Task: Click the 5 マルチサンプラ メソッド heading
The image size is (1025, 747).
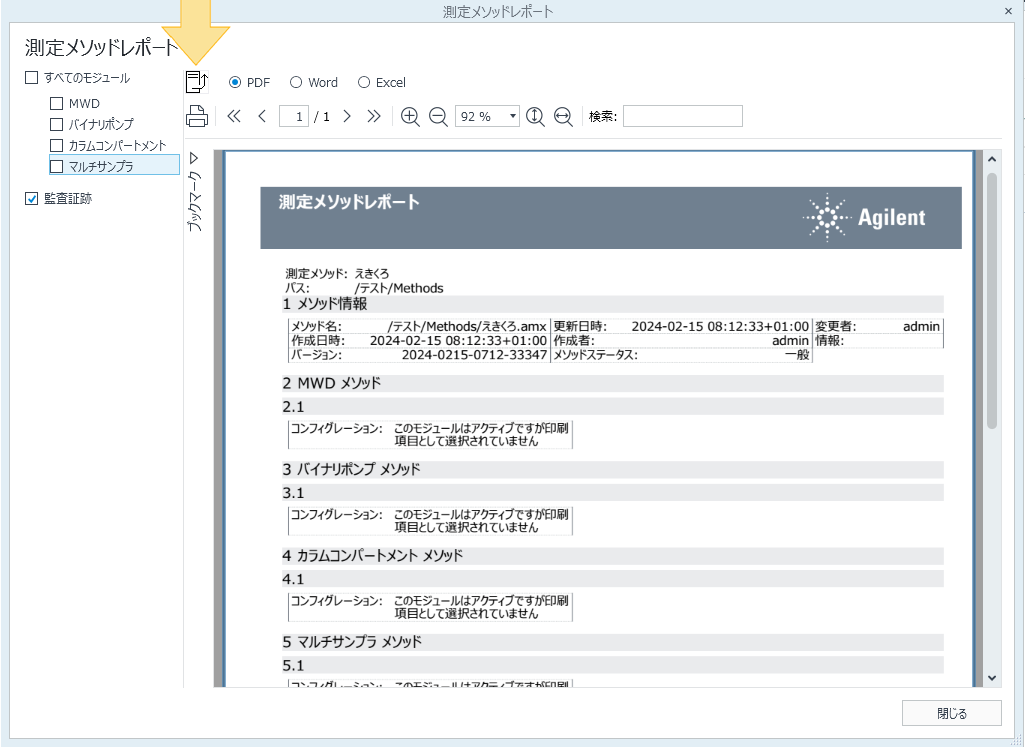Action: [352, 642]
